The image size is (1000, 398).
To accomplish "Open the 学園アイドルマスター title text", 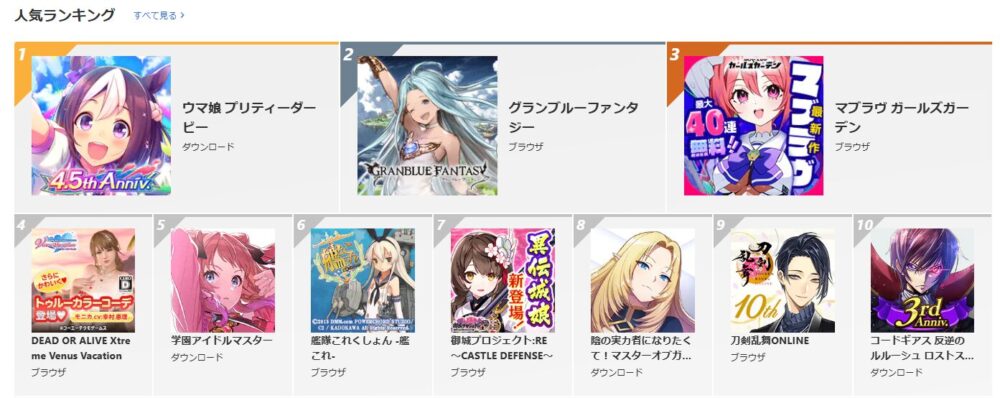I will coord(221,341).
